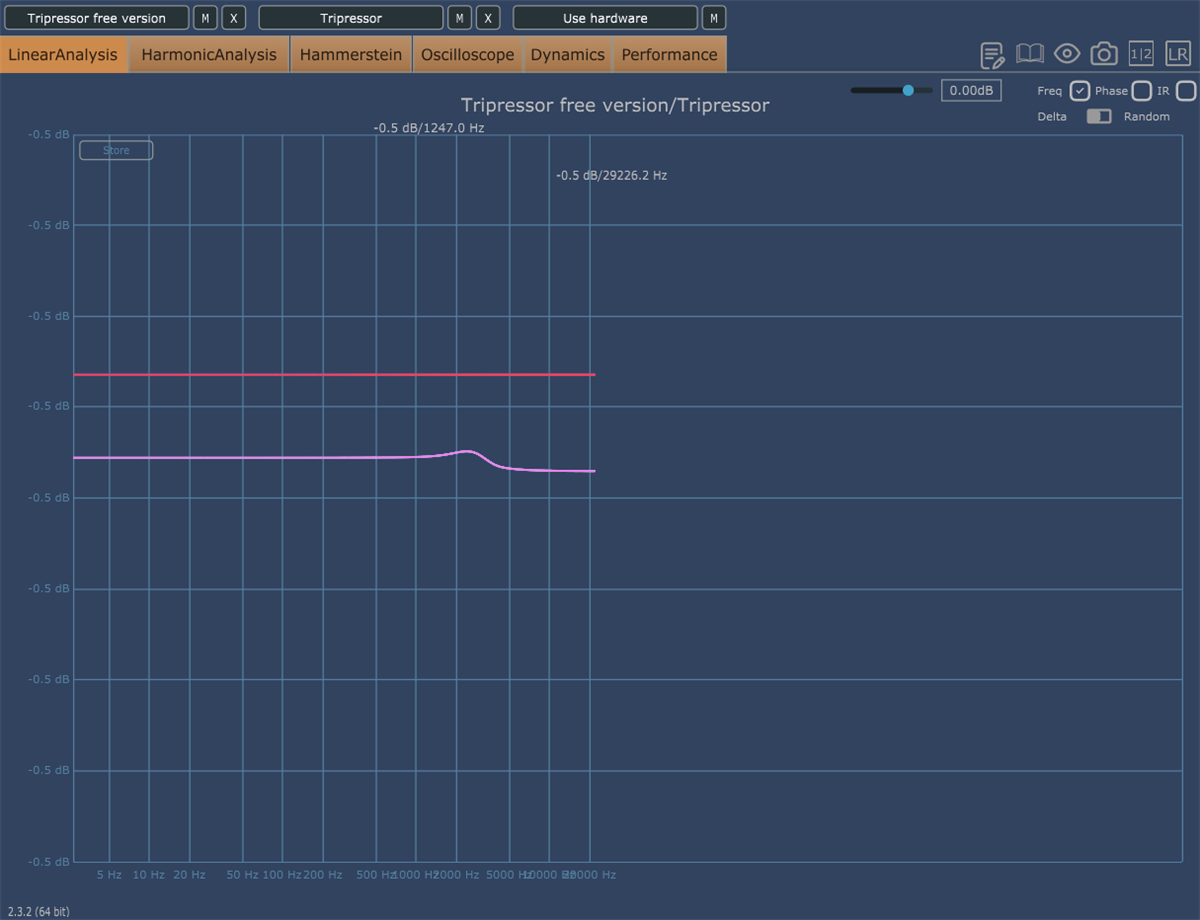Click the eye visibility icon
This screenshot has height=920, width=1200.
coord(1067,54)
